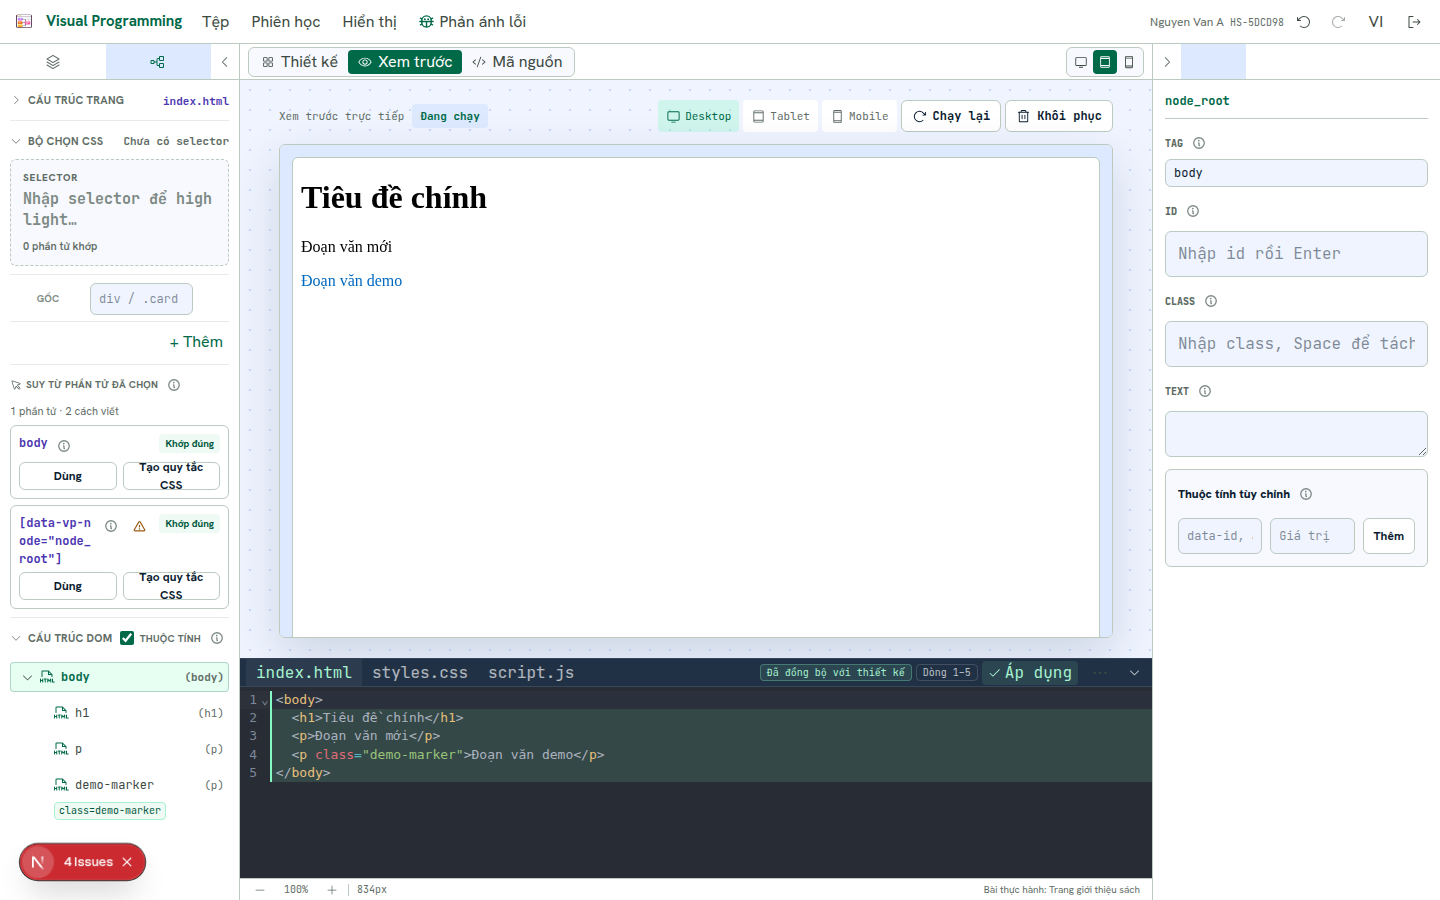Open the Tệp menu
The height and width of the screenshot is (900, 1440).
[x=215, y=22]
